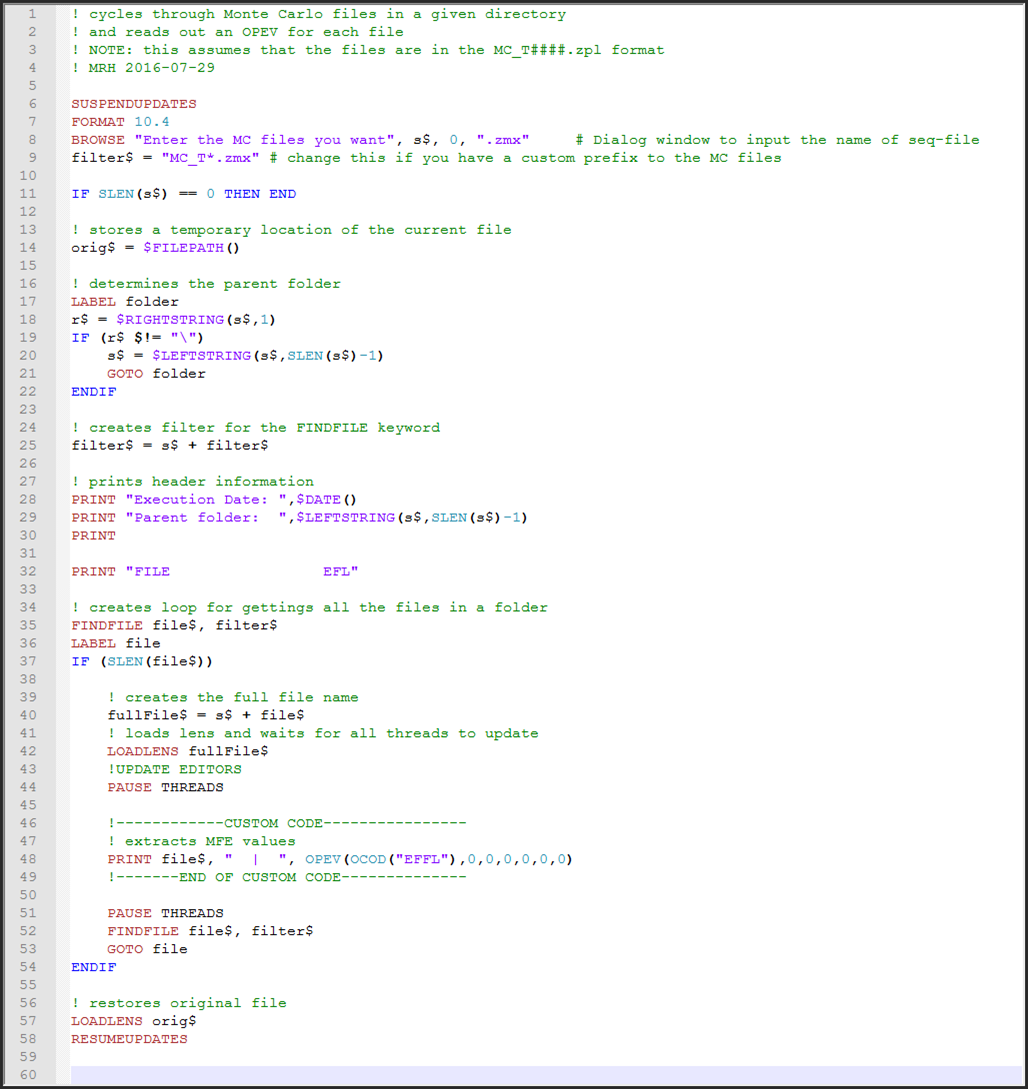Click the !UPDATE EDITORS comment
The height and width of the screenshot is (1089, 1028).
[174, 770]
